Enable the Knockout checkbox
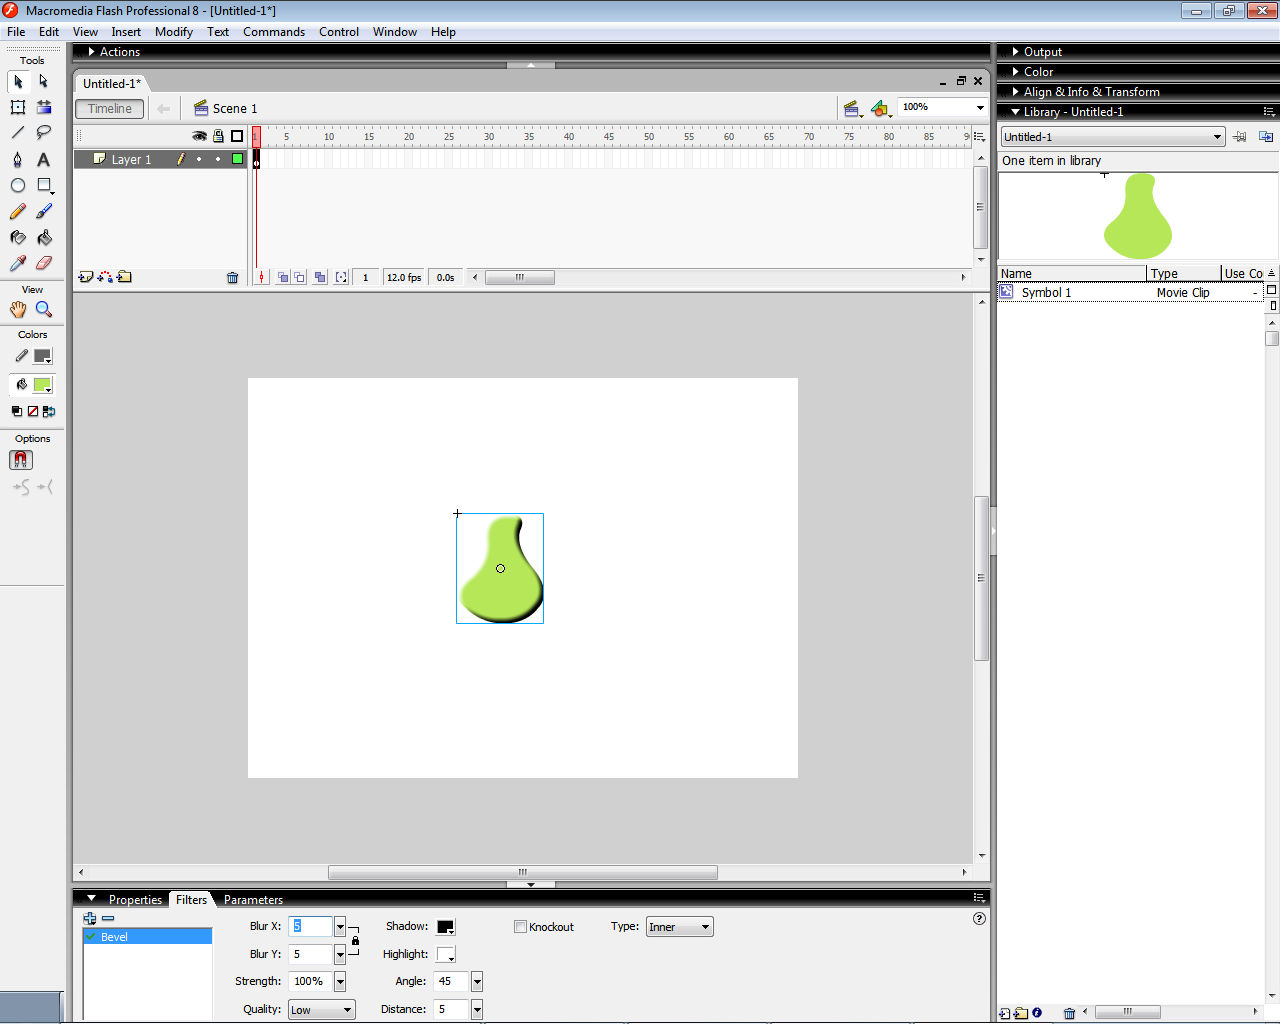This screenshot has width=1280, height=1024. click(x=520, y=927)
